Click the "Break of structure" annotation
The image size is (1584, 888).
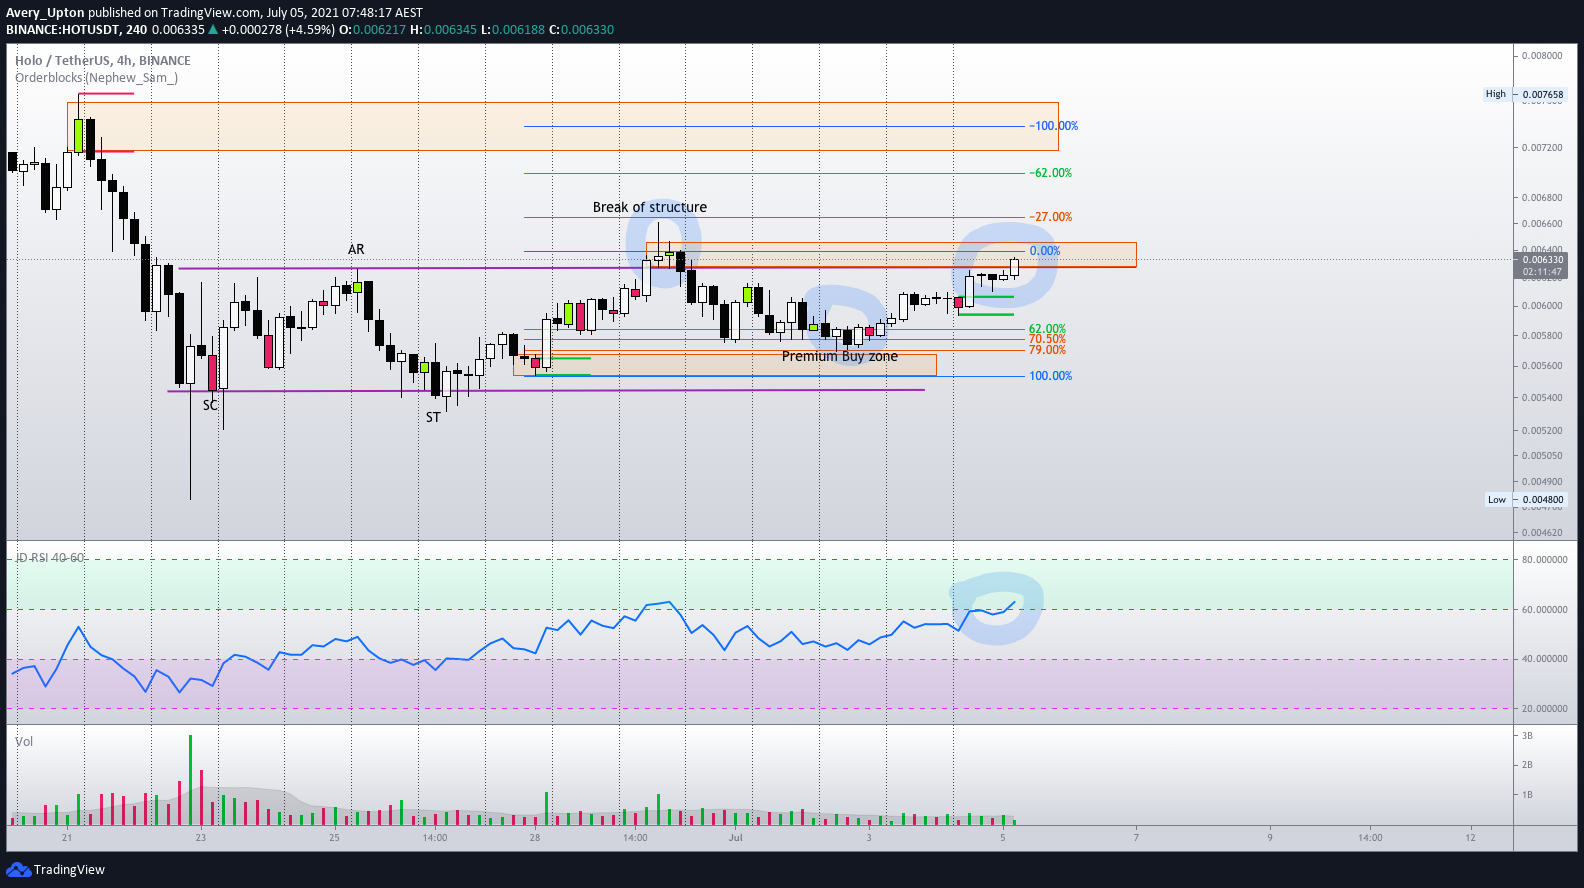click(650, 208)
